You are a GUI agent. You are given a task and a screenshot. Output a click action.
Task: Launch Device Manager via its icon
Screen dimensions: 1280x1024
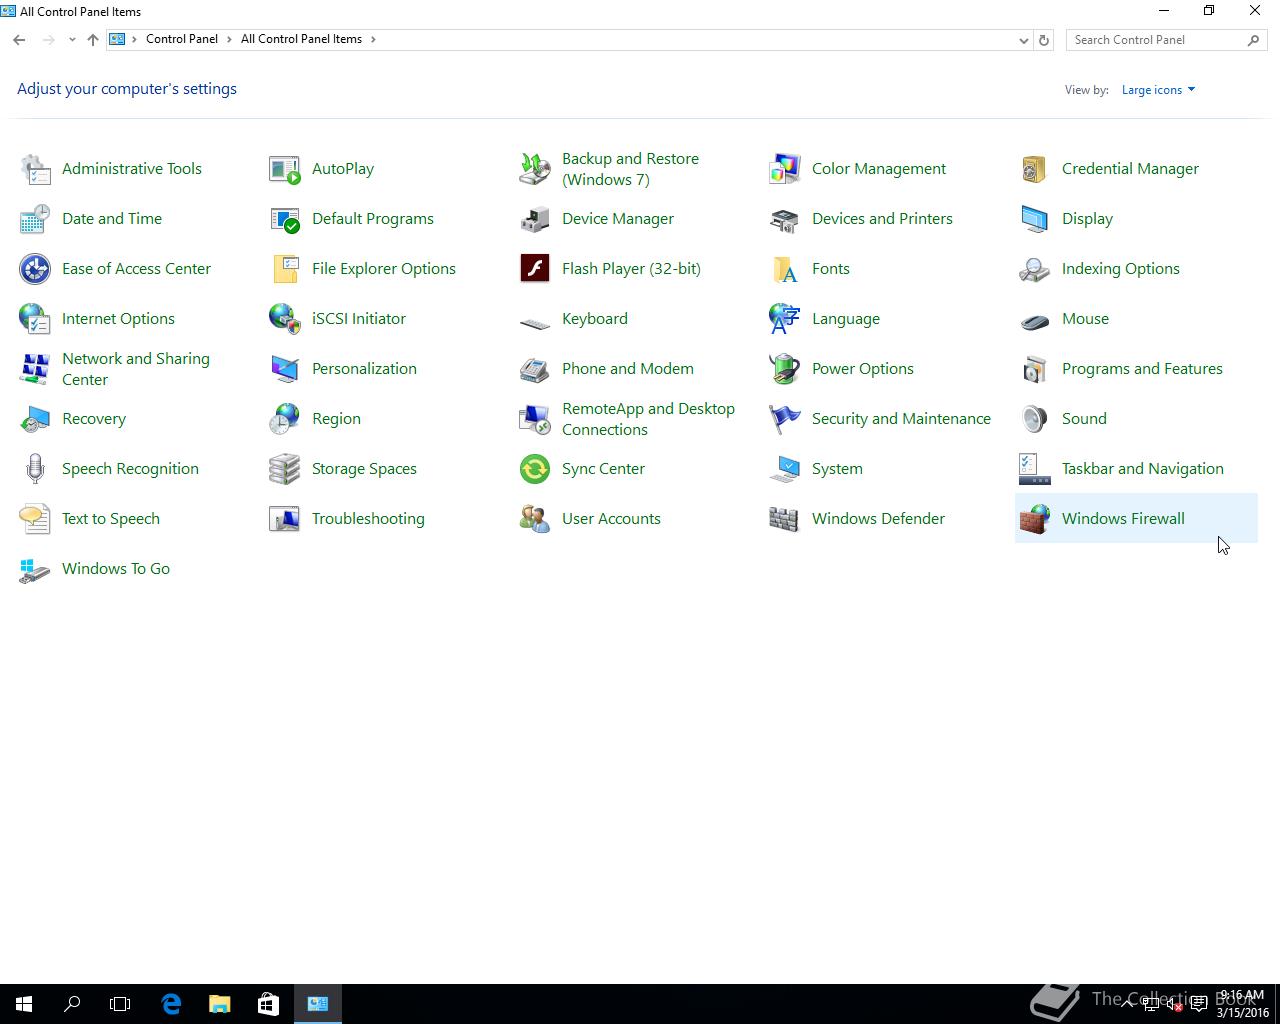pos(535,219)
